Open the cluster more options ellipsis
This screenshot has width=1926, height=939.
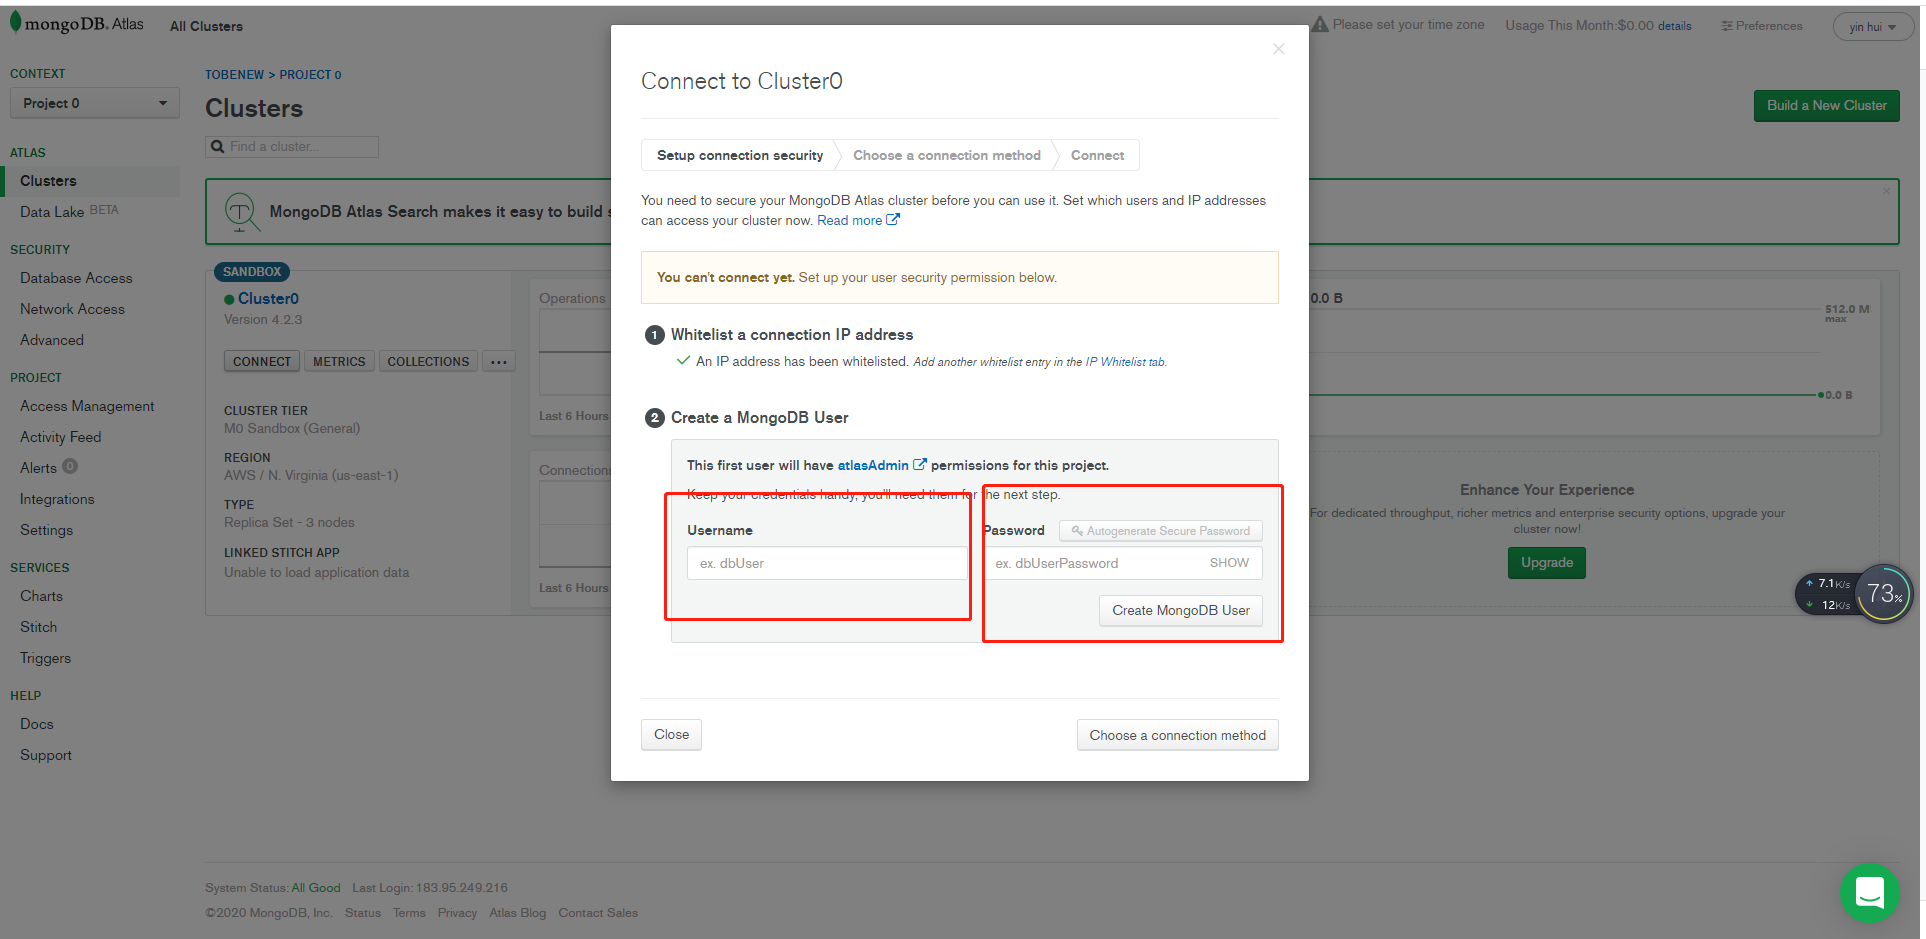pyautogui.click(x=499, y=362)
